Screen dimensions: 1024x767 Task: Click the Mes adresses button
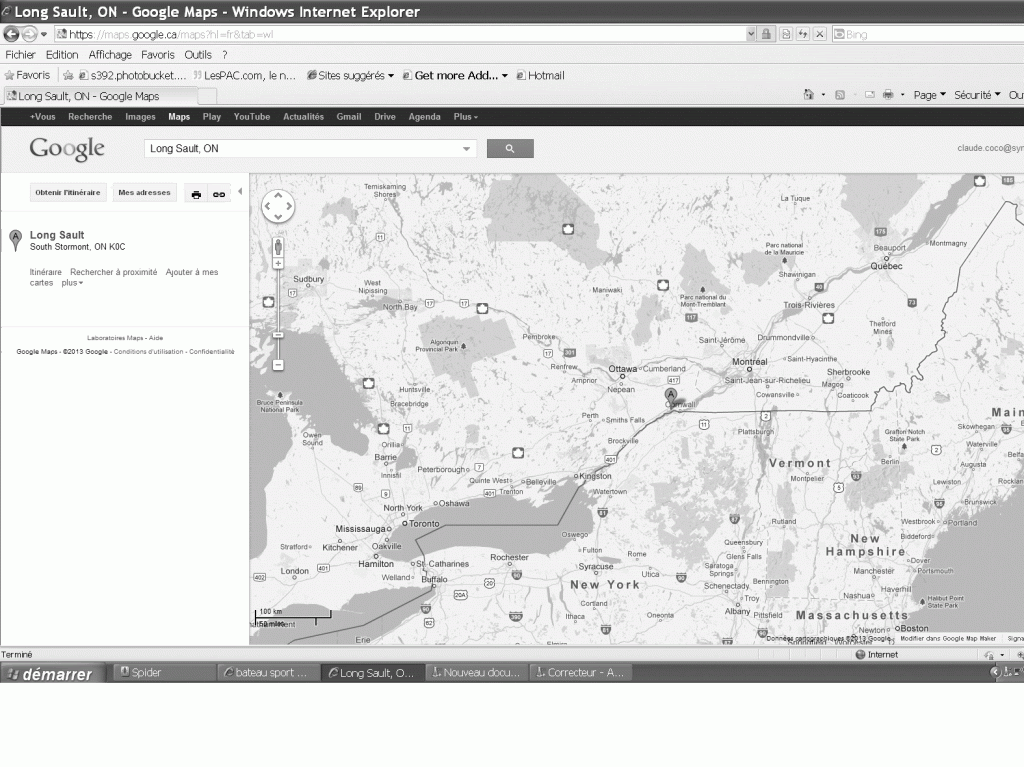click(144, 193)
